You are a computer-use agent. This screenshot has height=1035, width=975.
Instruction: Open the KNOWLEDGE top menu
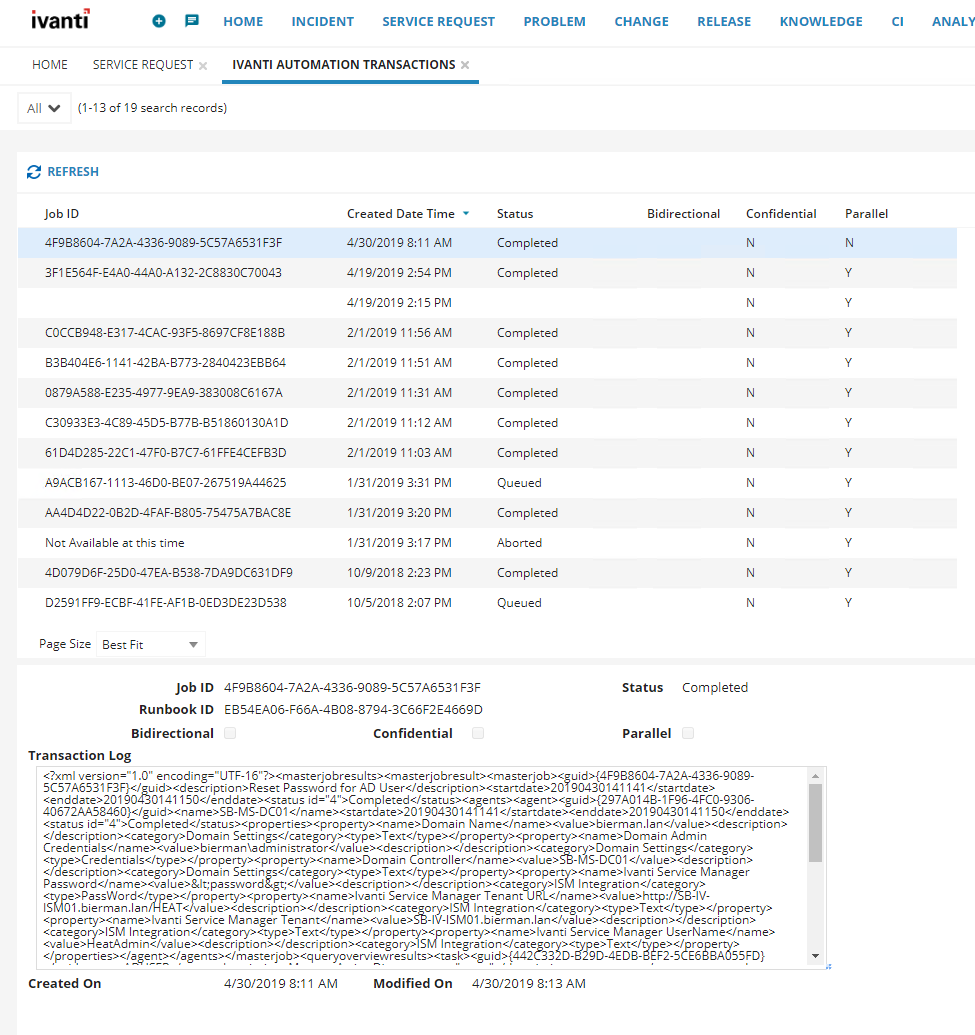821,22
